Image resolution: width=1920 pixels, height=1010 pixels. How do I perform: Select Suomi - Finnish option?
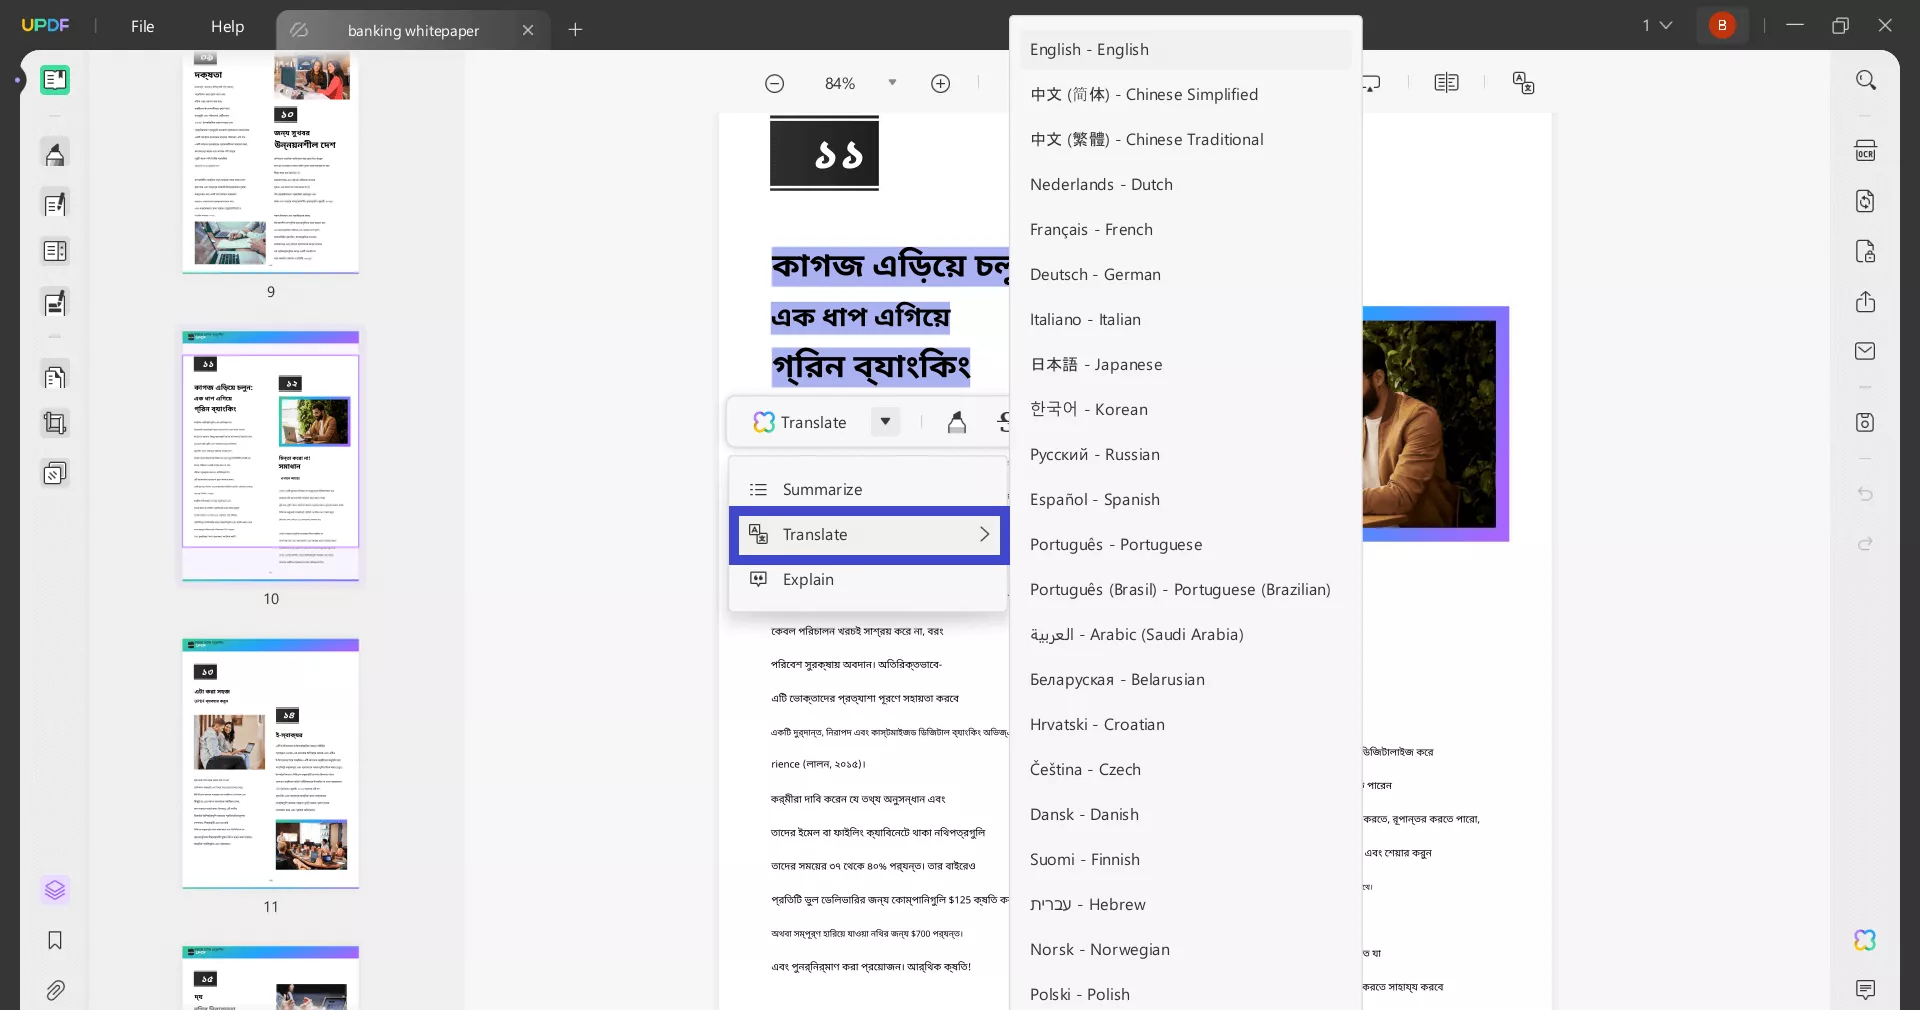(x=1185, y=859)
